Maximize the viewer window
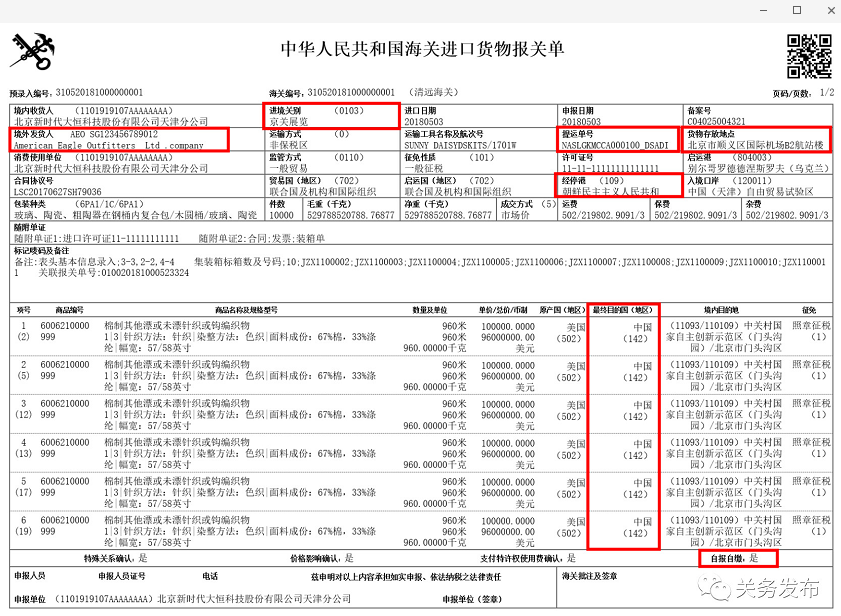Screen dimensions: 841x616 click(797, 10)
